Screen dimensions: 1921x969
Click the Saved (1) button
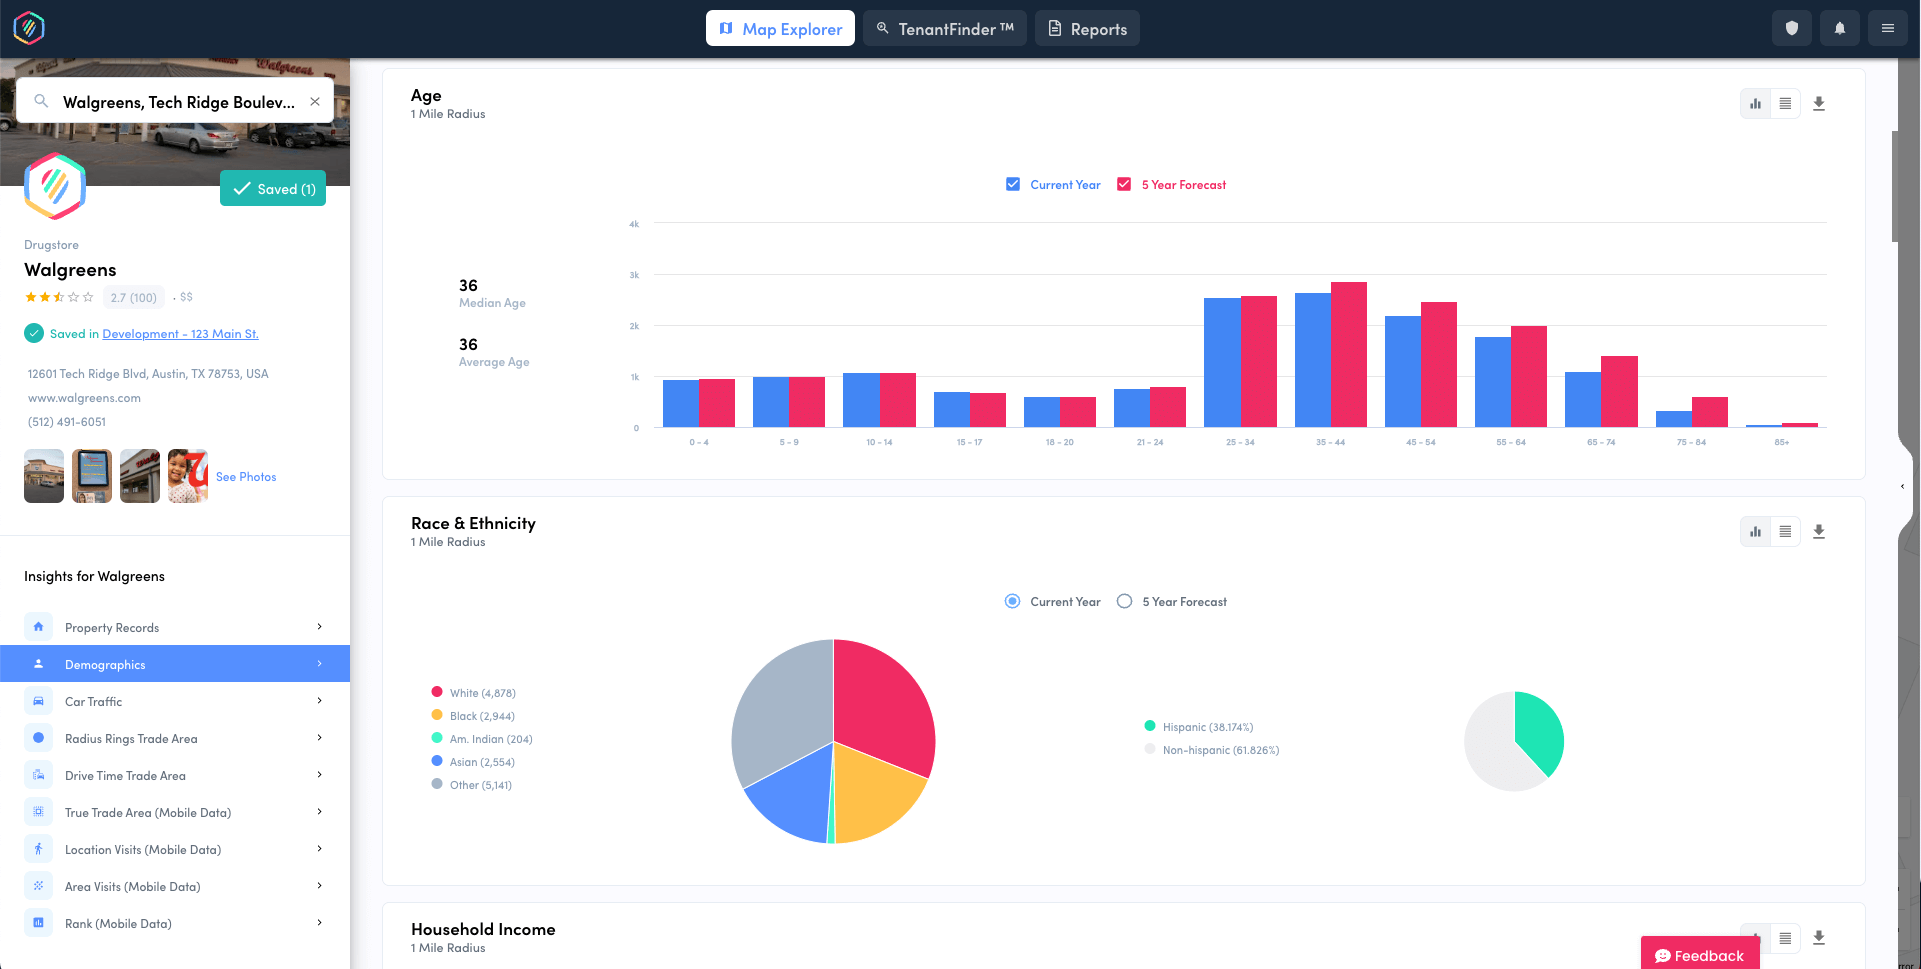coord(272,188)
